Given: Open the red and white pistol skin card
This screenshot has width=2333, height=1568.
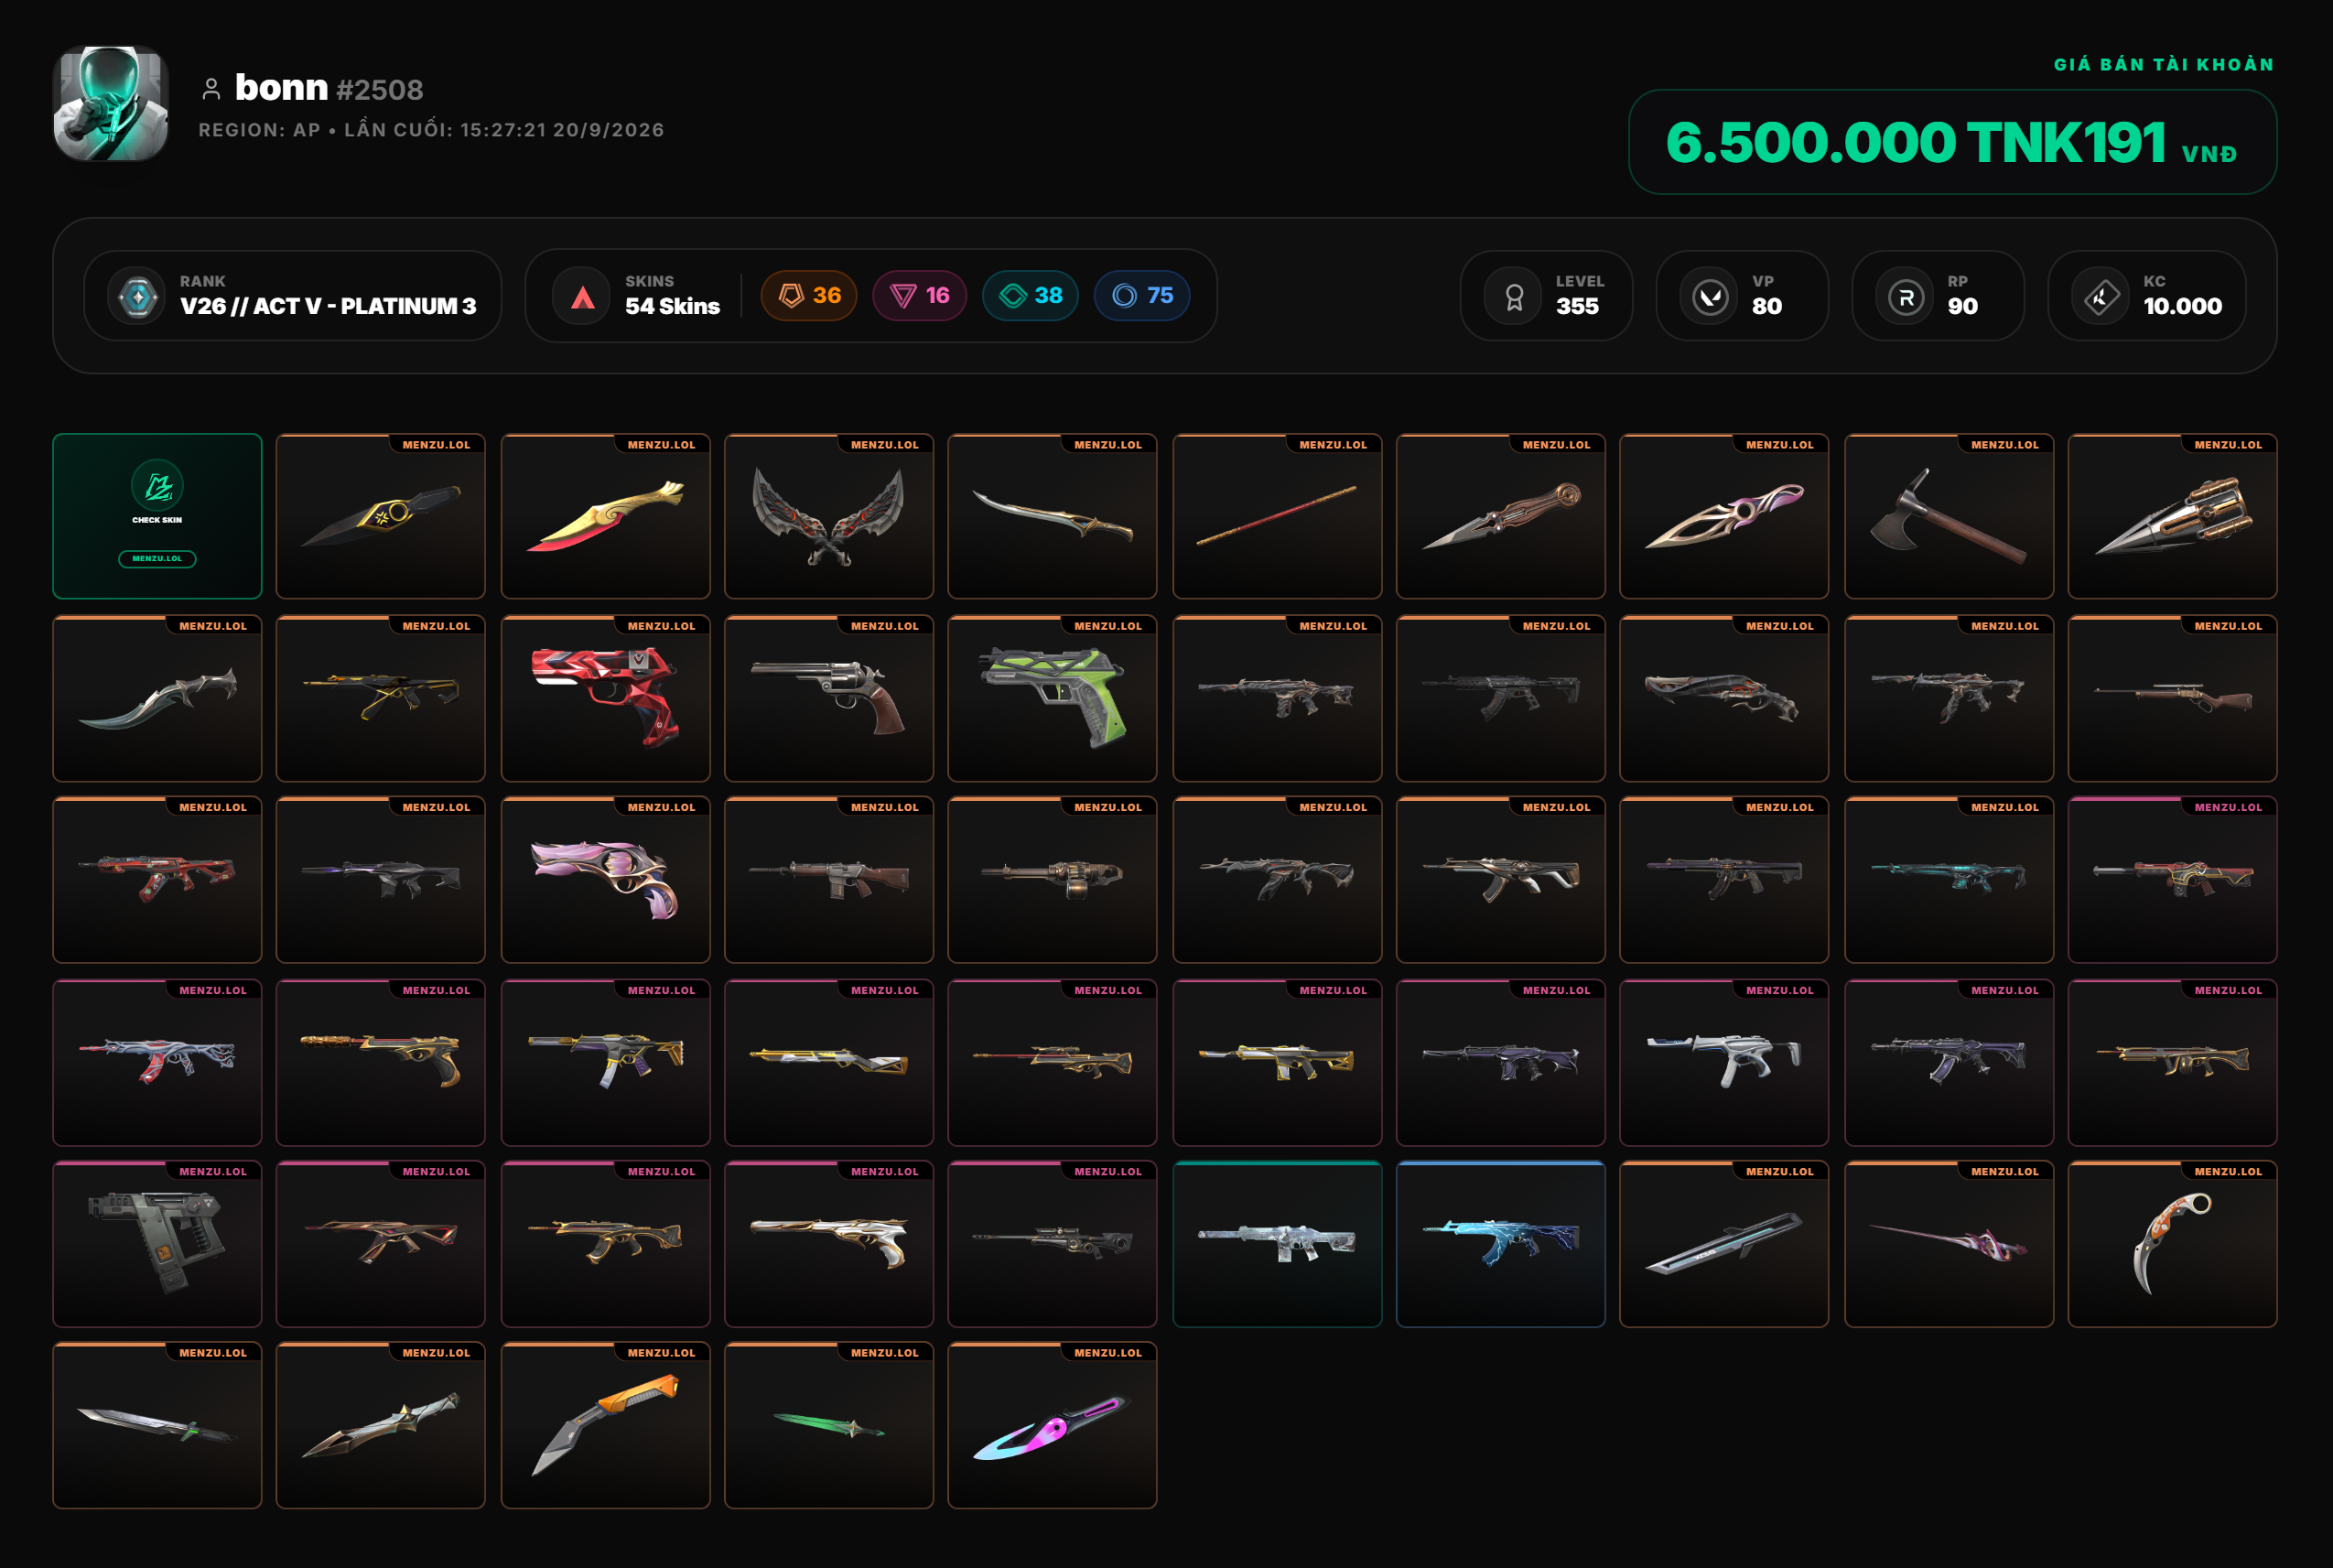Looking at the screenshot, I should pos(605,698).
